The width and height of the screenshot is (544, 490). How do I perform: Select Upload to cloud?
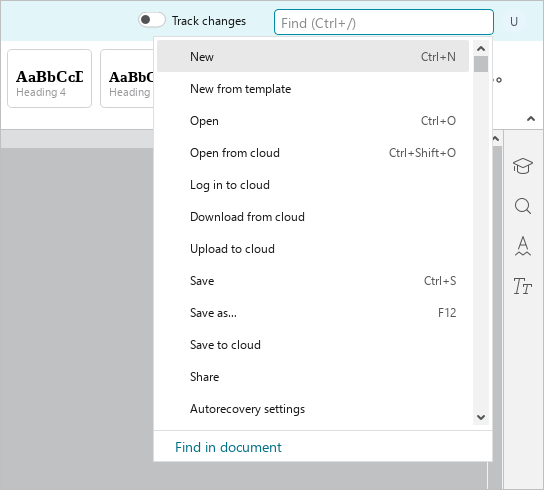[313, 249]
